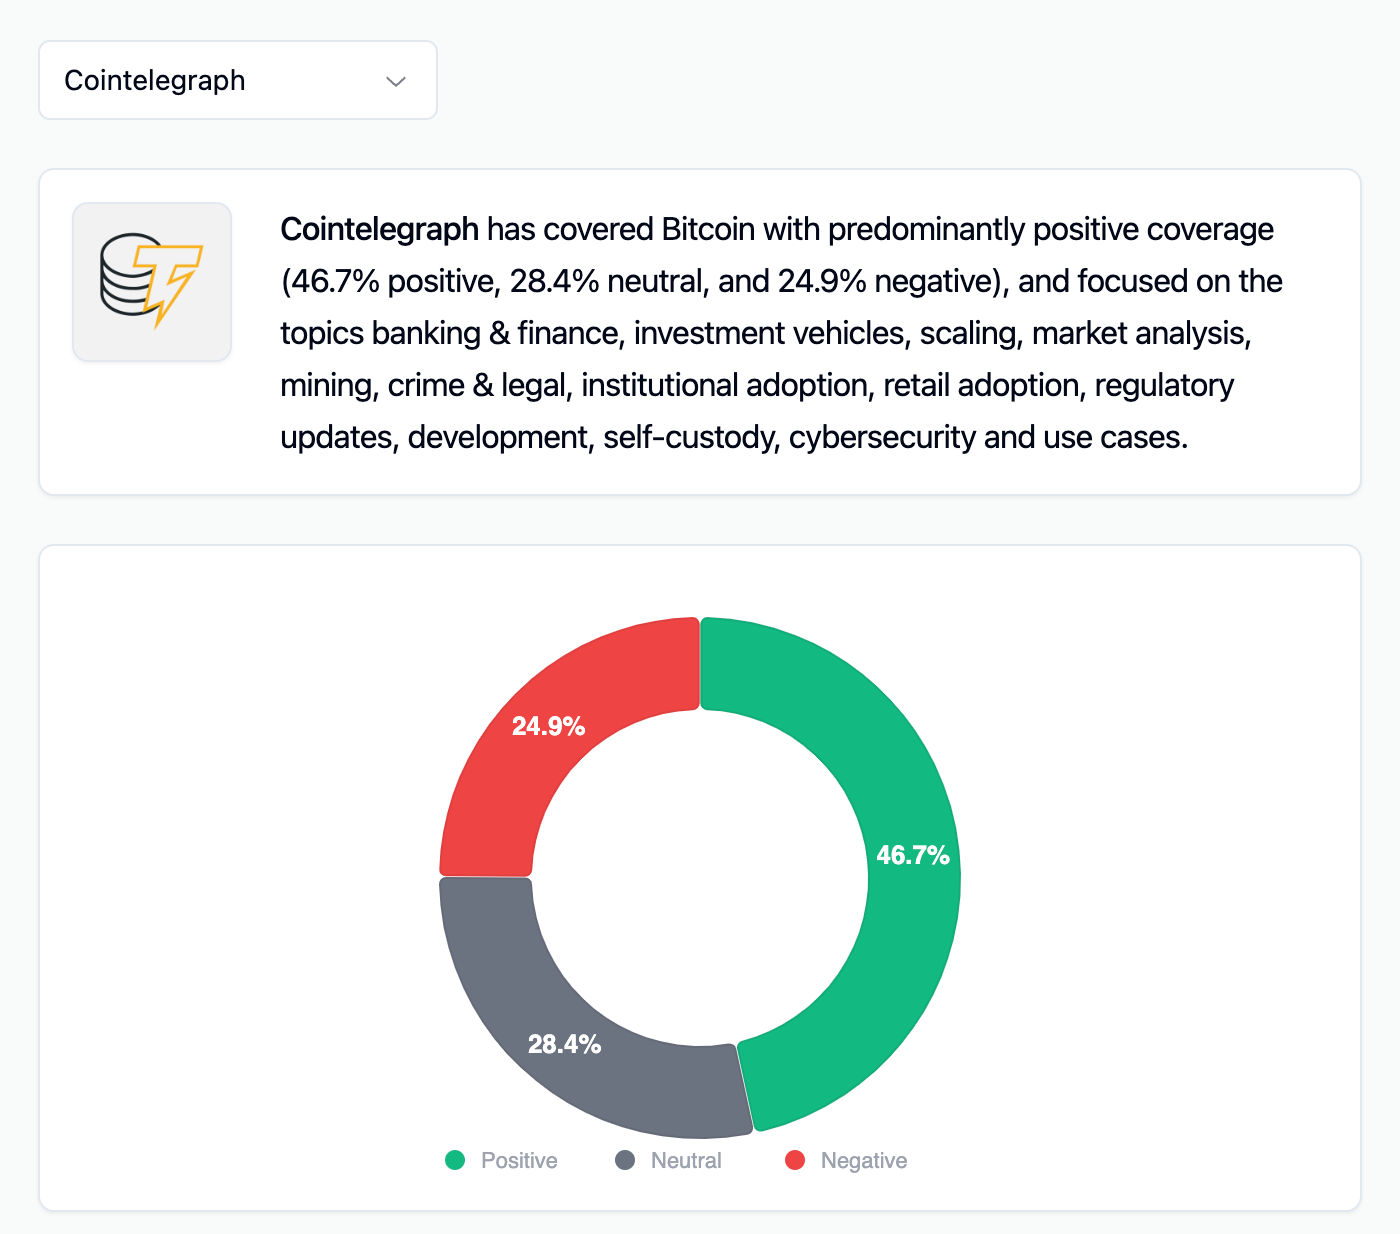Click the chevron arrow in the source selector

pos(396,82)
